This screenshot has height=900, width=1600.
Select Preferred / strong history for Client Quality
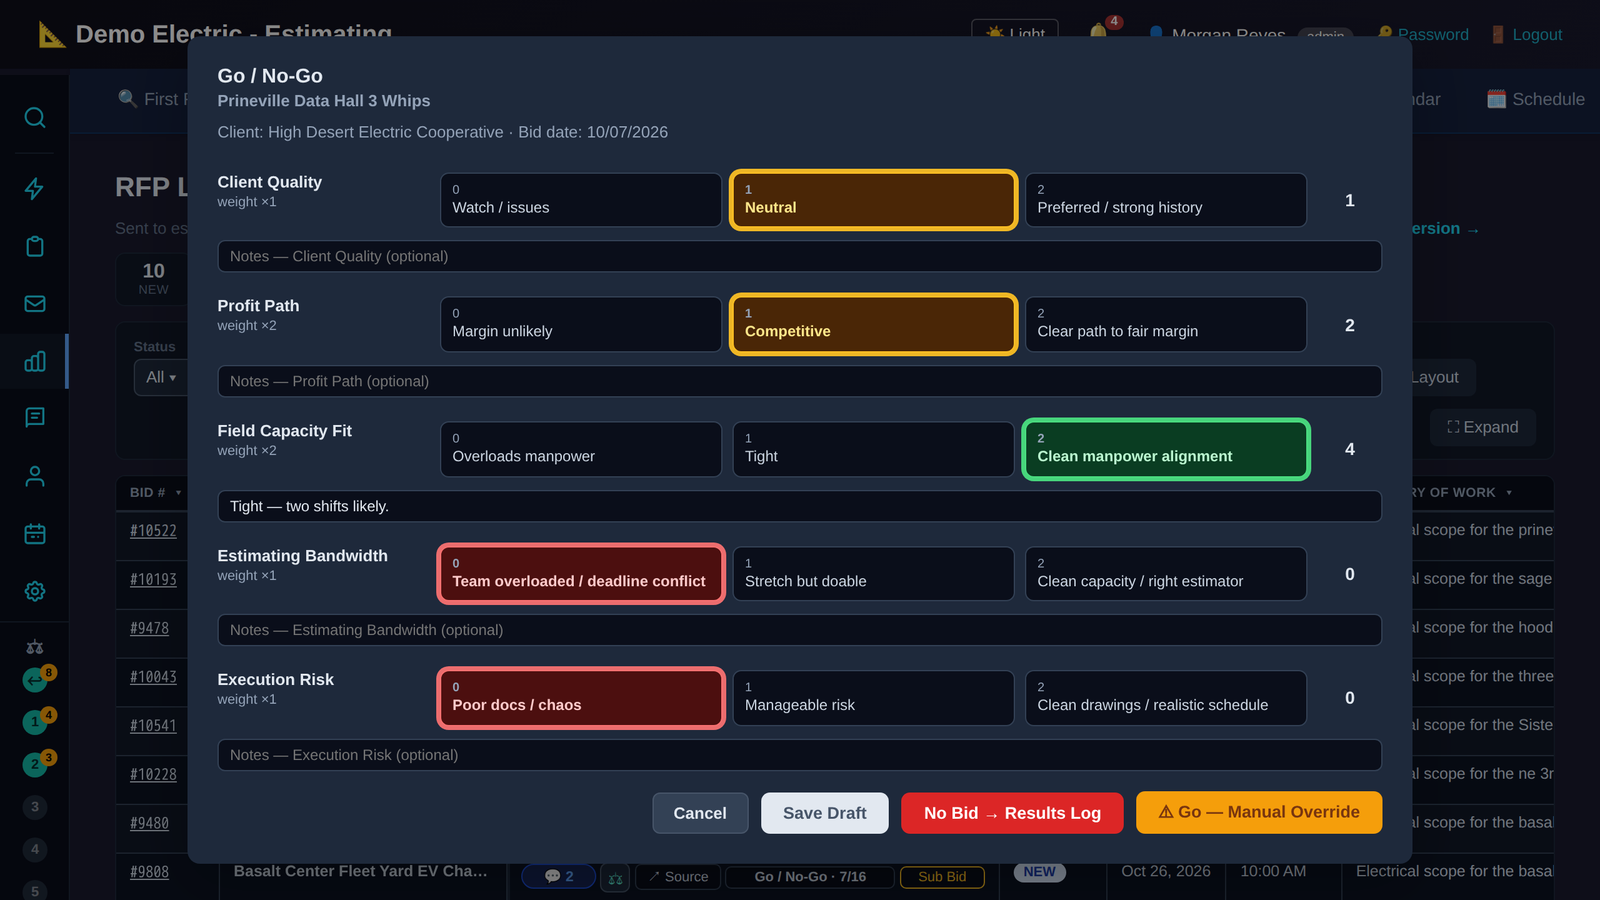(1166, 200)
